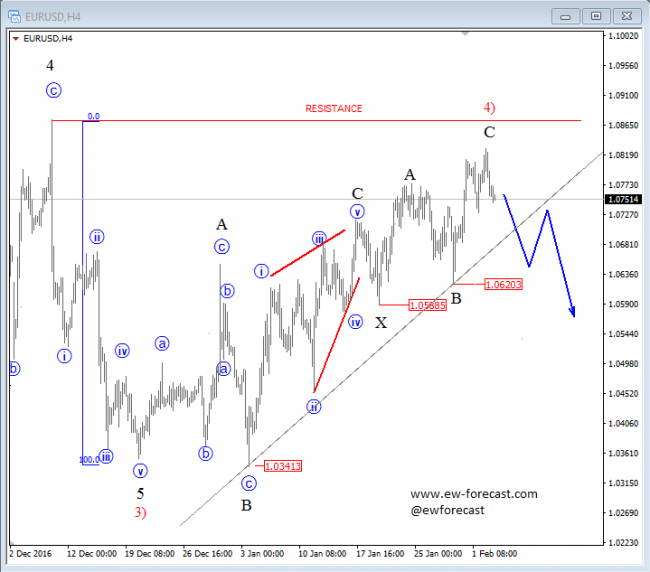Click the red 1.03413 price label
Screen dimensions: 650x572
coord(283,466)
